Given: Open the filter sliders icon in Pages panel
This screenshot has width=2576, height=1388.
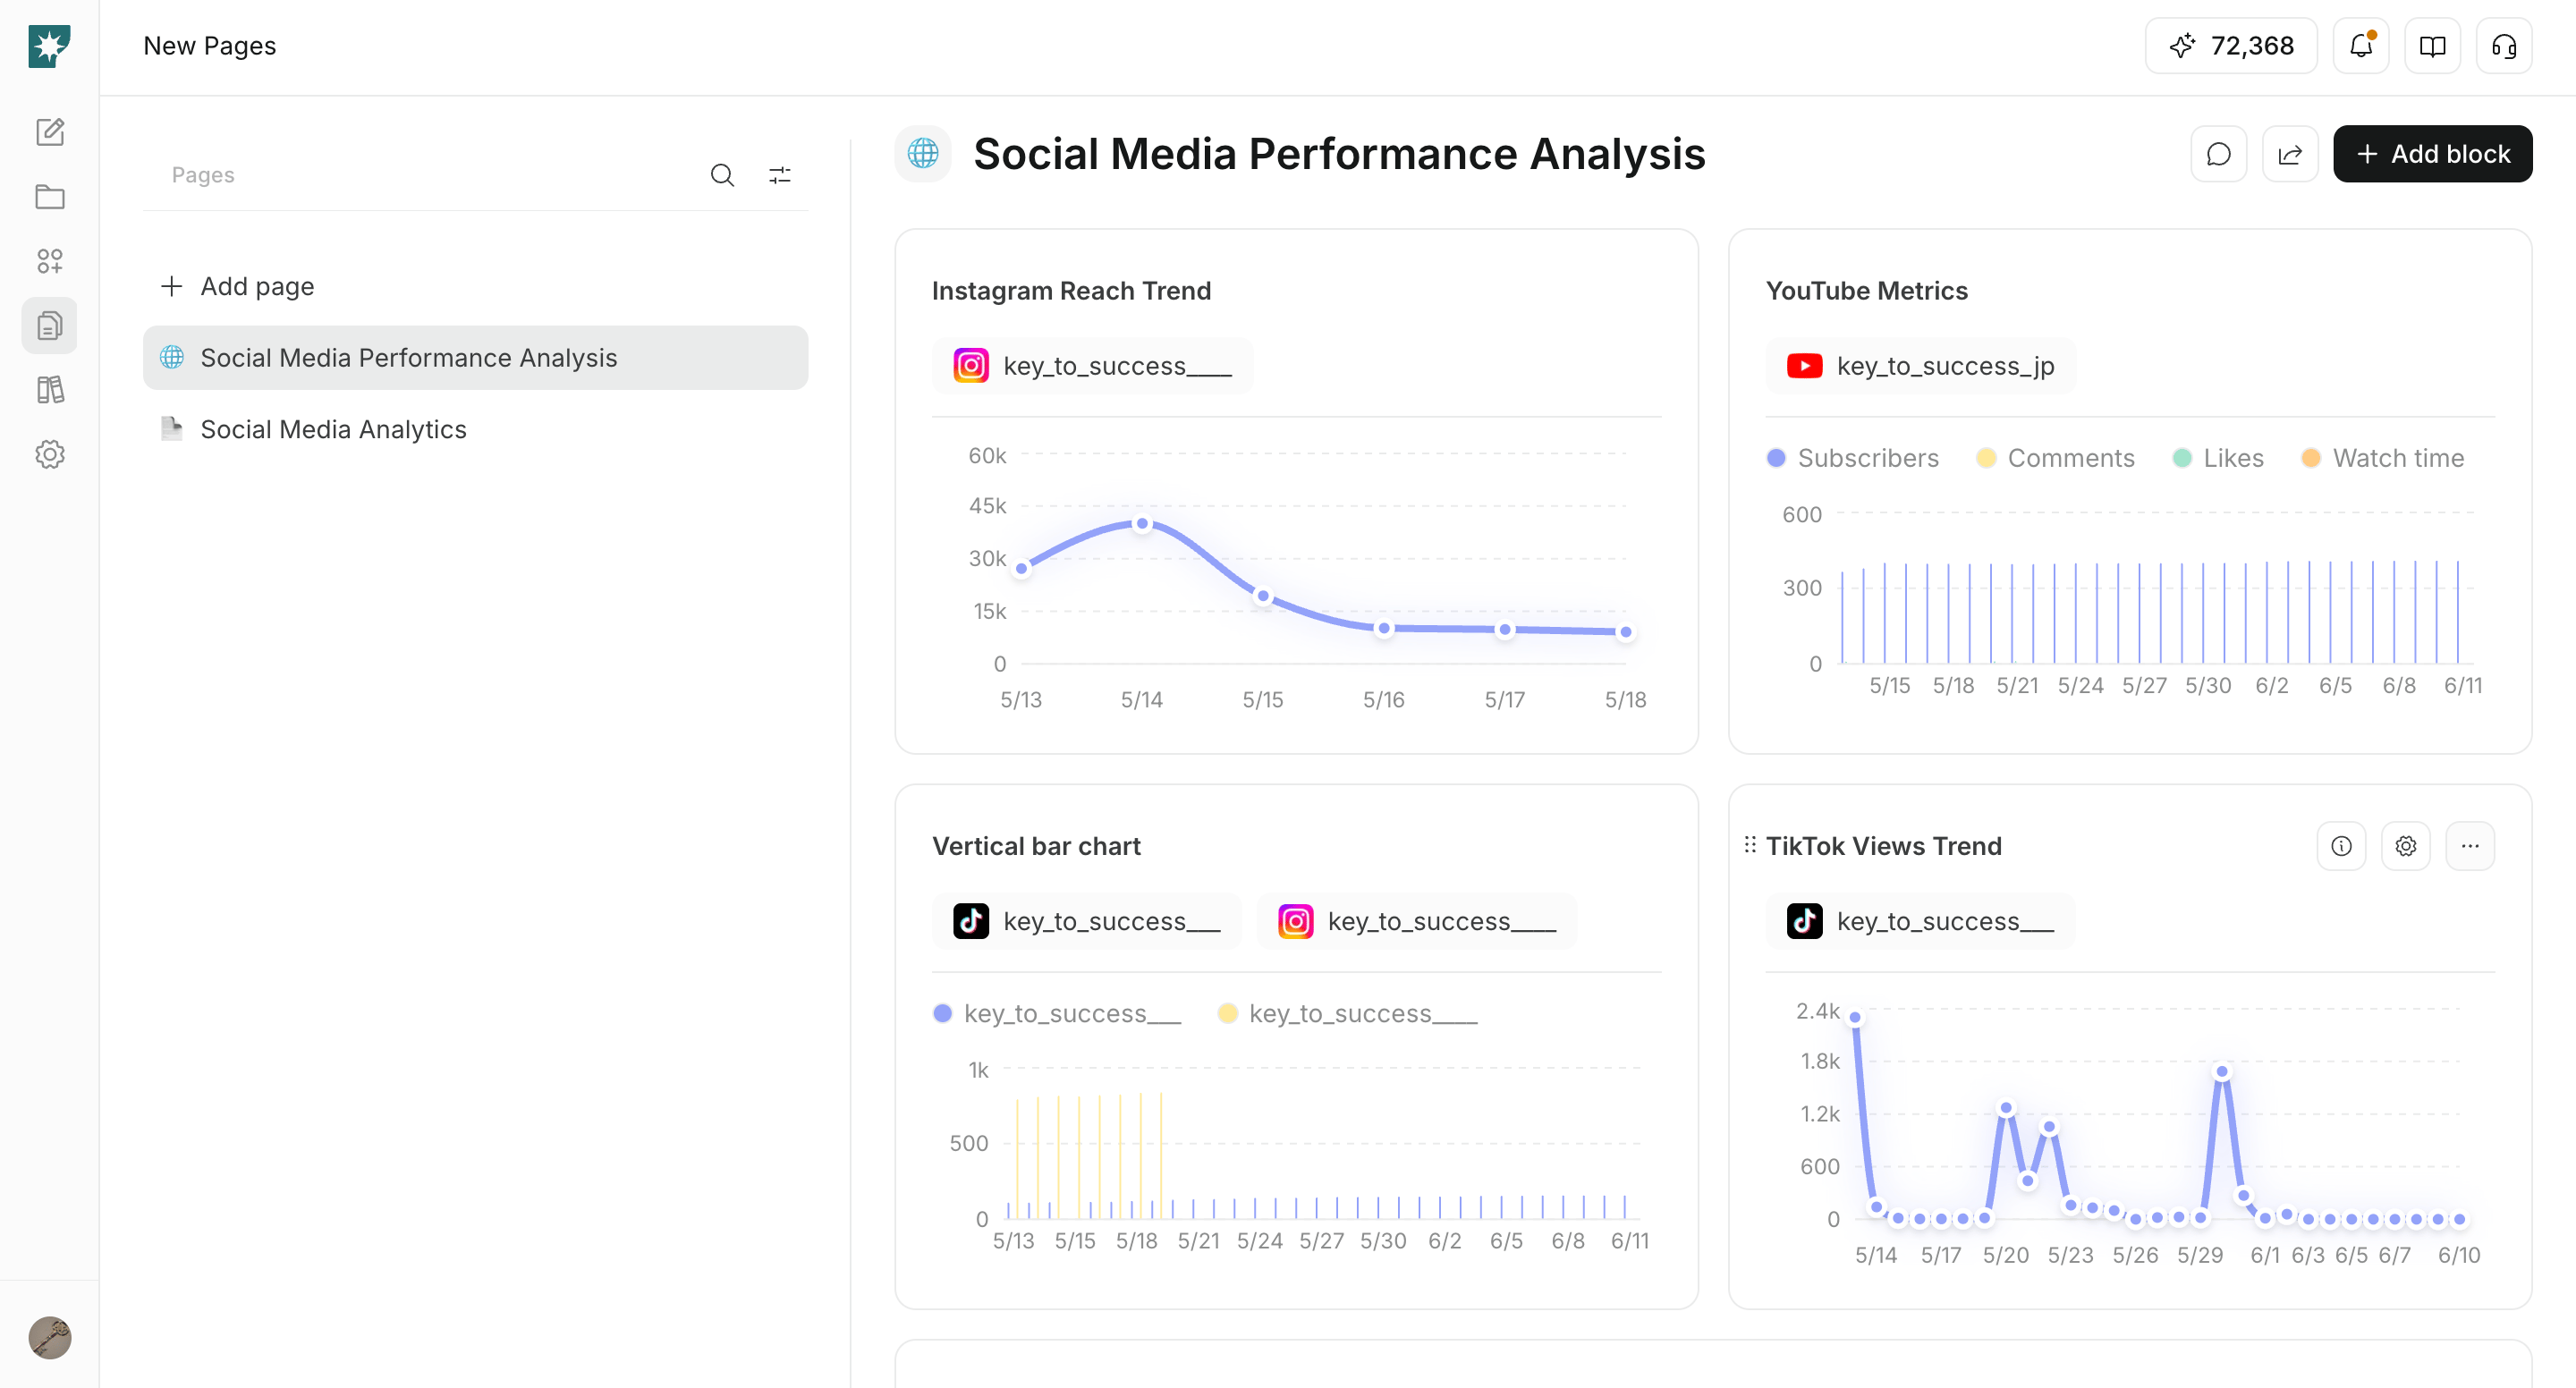Looking at the screenshot, I should (780, 175).
